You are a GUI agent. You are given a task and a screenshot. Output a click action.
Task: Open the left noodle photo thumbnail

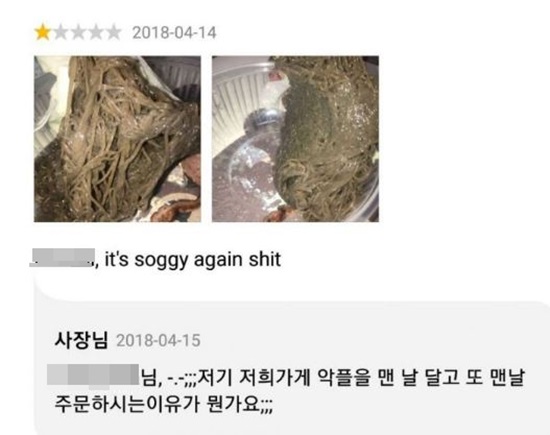118,139
